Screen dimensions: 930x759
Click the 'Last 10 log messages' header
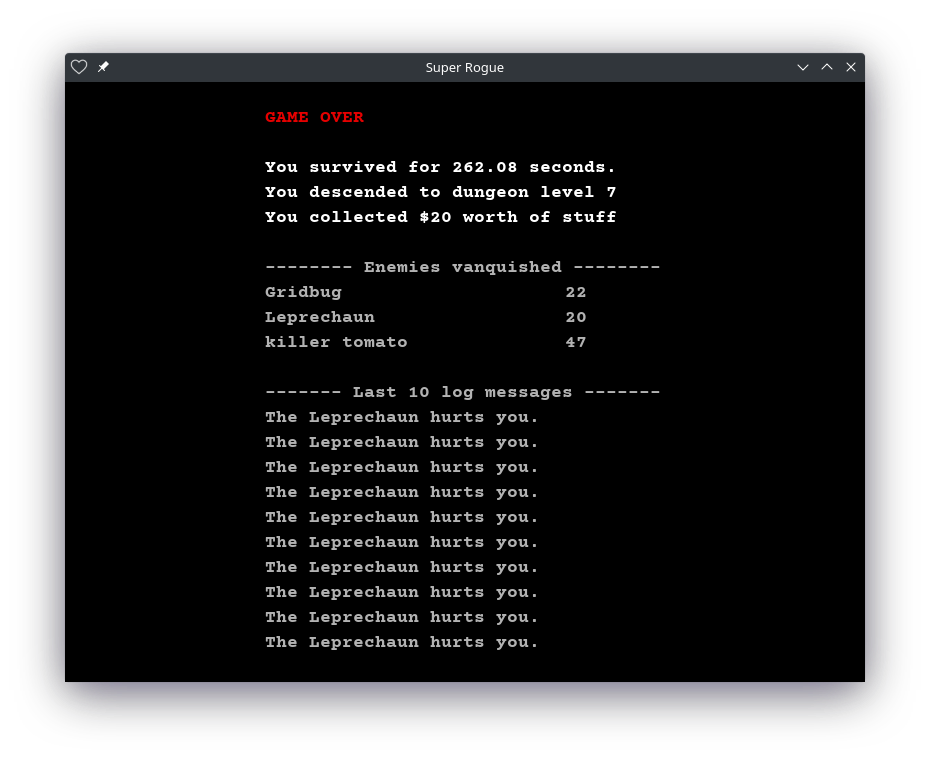tap(463, 392)
